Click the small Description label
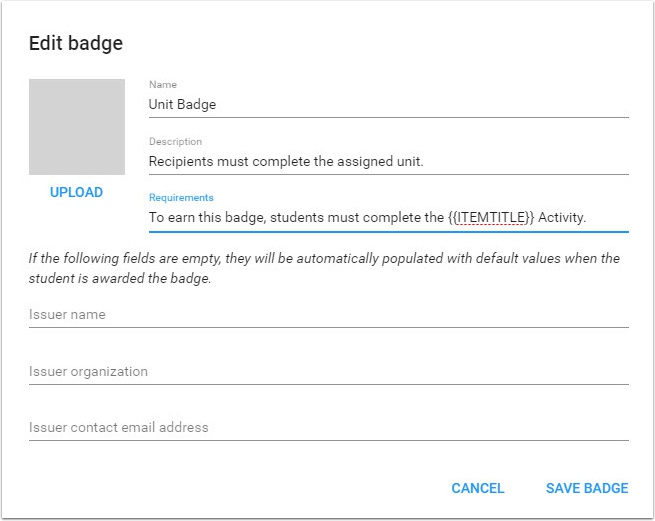Image resolution: width=655 pixels, height=521 pixels. [175, 142]
